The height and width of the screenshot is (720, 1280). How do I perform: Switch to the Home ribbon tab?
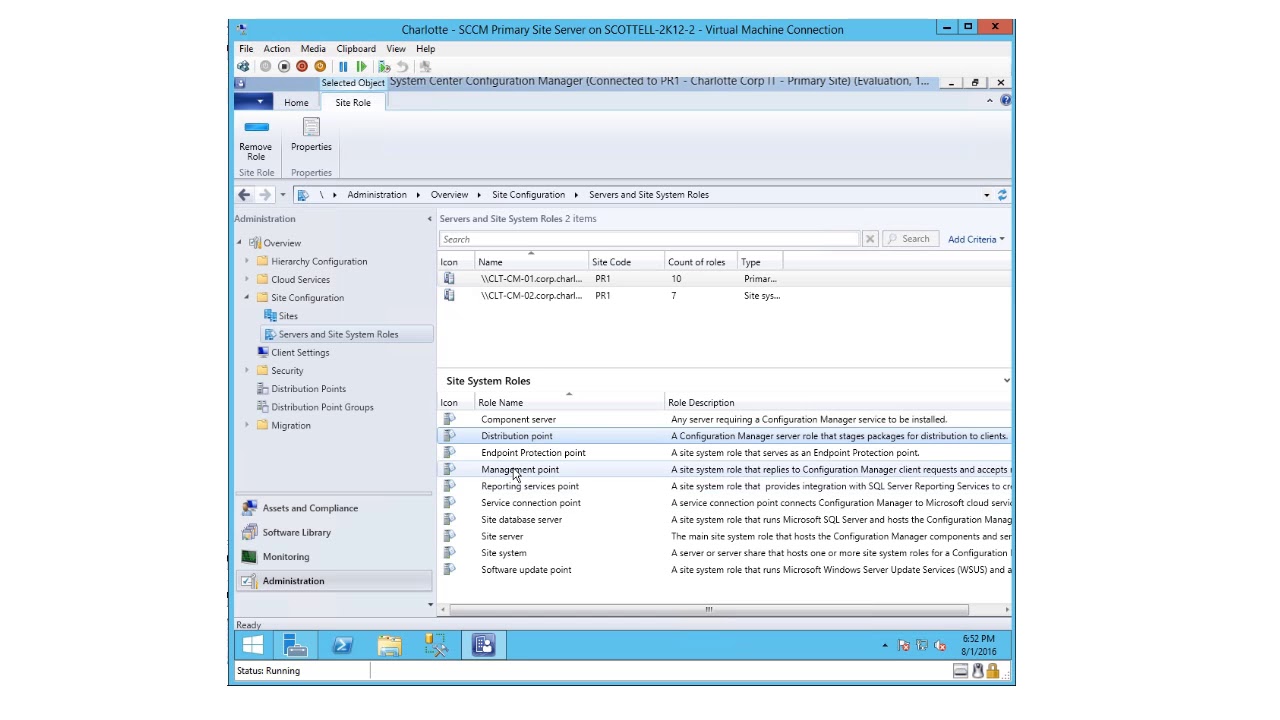[296, 103]
